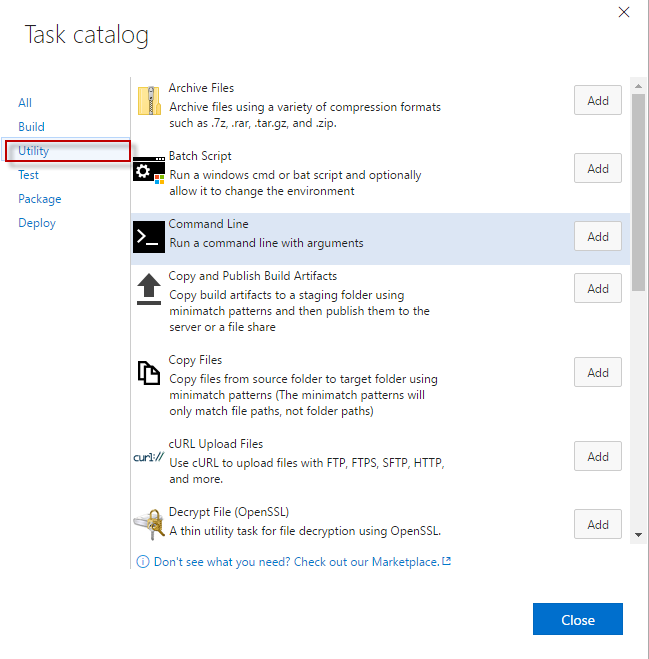Screen dimensions: 649x659
Task: Add the cURL Upload Files task
Action: [x=598, y=456]
